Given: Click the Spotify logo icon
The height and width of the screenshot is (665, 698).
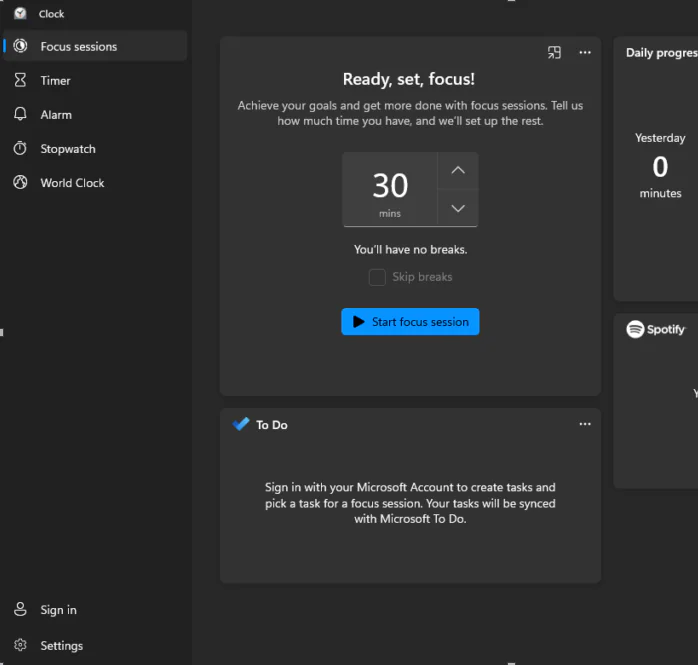Looking at the screenshot, I should click(x=635, y=329).
